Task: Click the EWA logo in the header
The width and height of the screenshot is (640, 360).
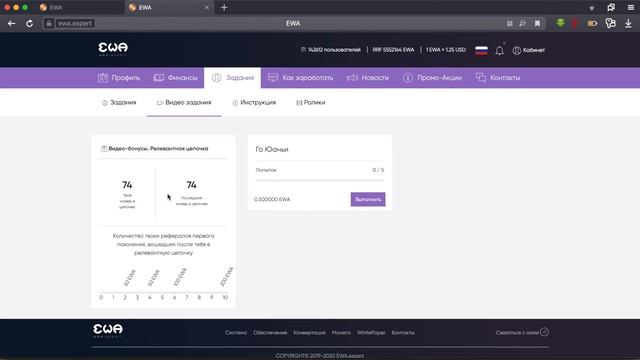Action: point(113,49)
